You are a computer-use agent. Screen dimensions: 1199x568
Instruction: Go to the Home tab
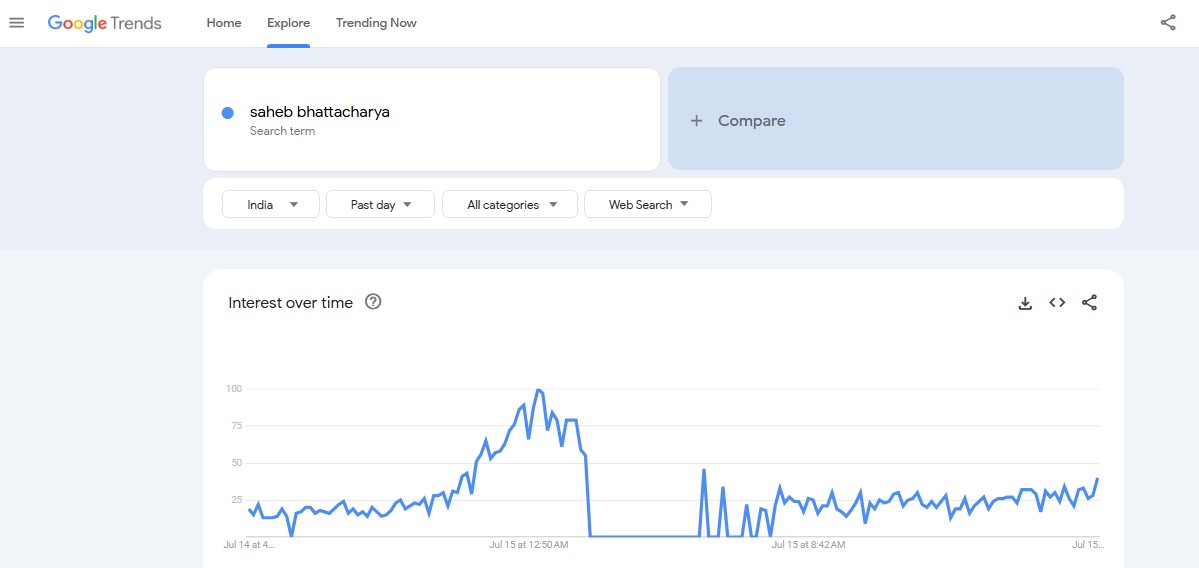(x=224, y=23)
